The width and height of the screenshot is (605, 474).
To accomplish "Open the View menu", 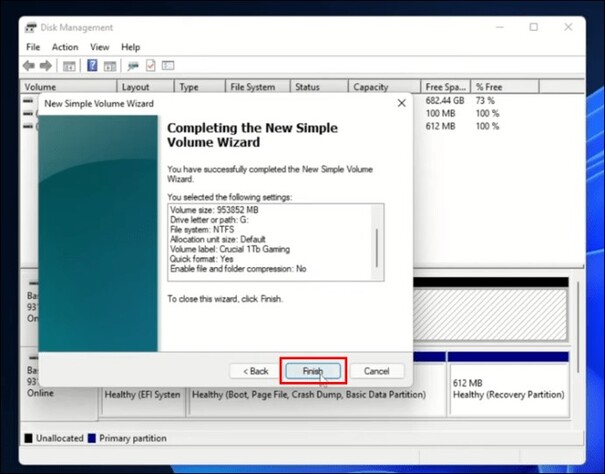I will (99, 47).
